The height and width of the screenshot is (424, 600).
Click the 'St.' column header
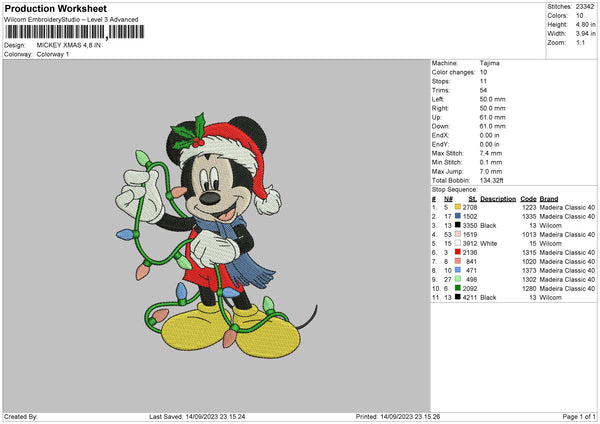pos(473,199)
